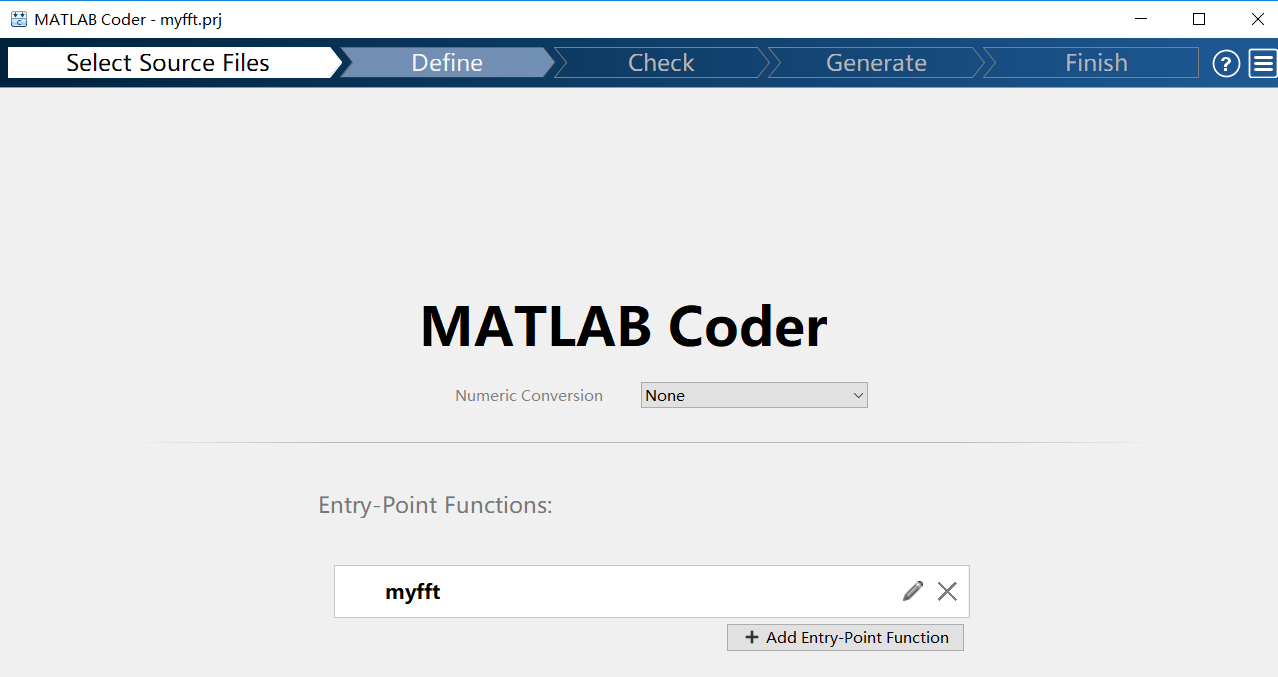The width and height of the screenshot is (1278, 677).
Task: Edit myfft with the pencil icon
Action: pos(912,591)
